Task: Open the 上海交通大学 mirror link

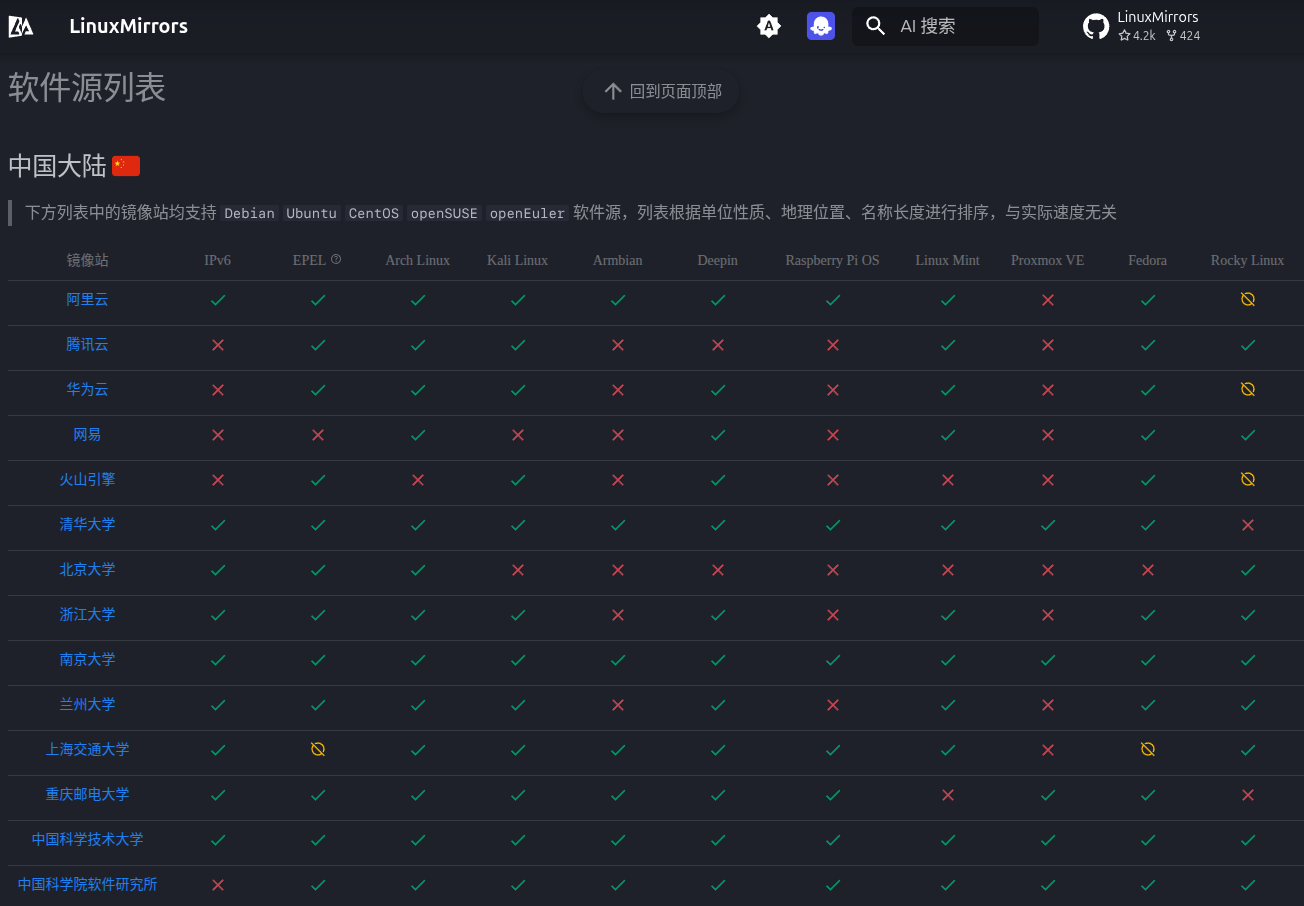Action: click(x=88, y=749)
